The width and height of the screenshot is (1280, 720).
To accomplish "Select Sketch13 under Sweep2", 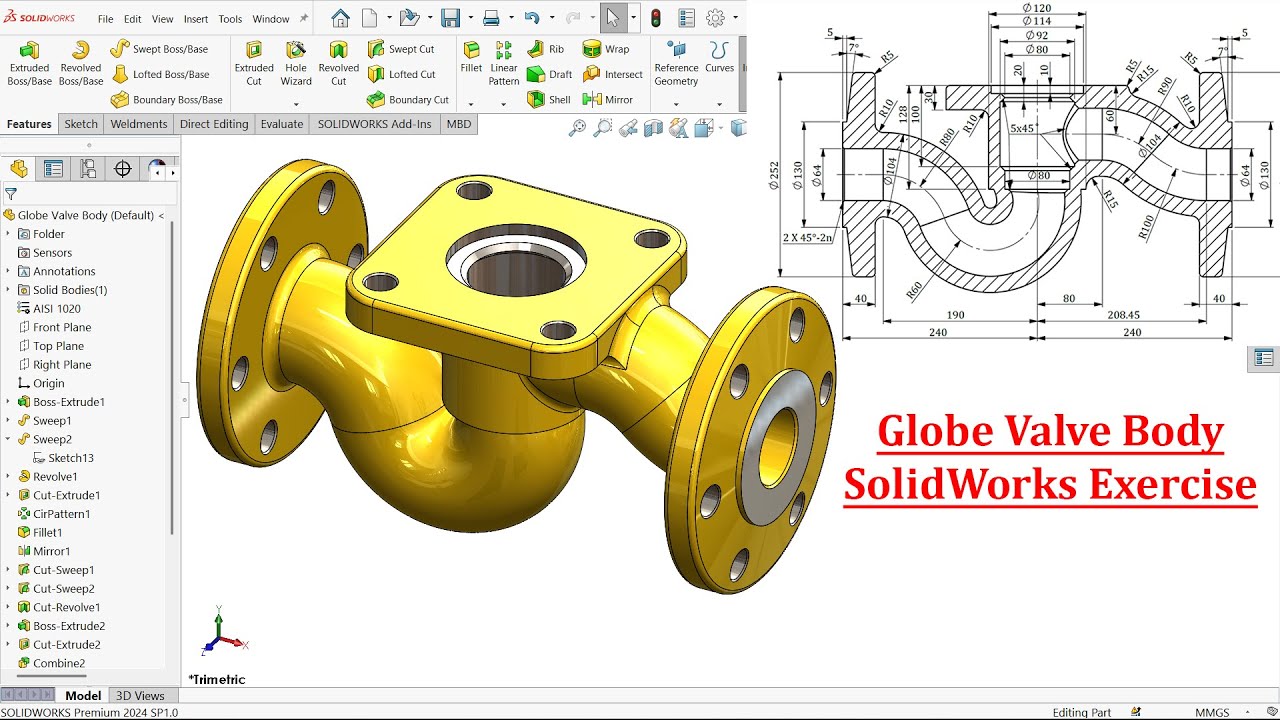I will point(63,458).
